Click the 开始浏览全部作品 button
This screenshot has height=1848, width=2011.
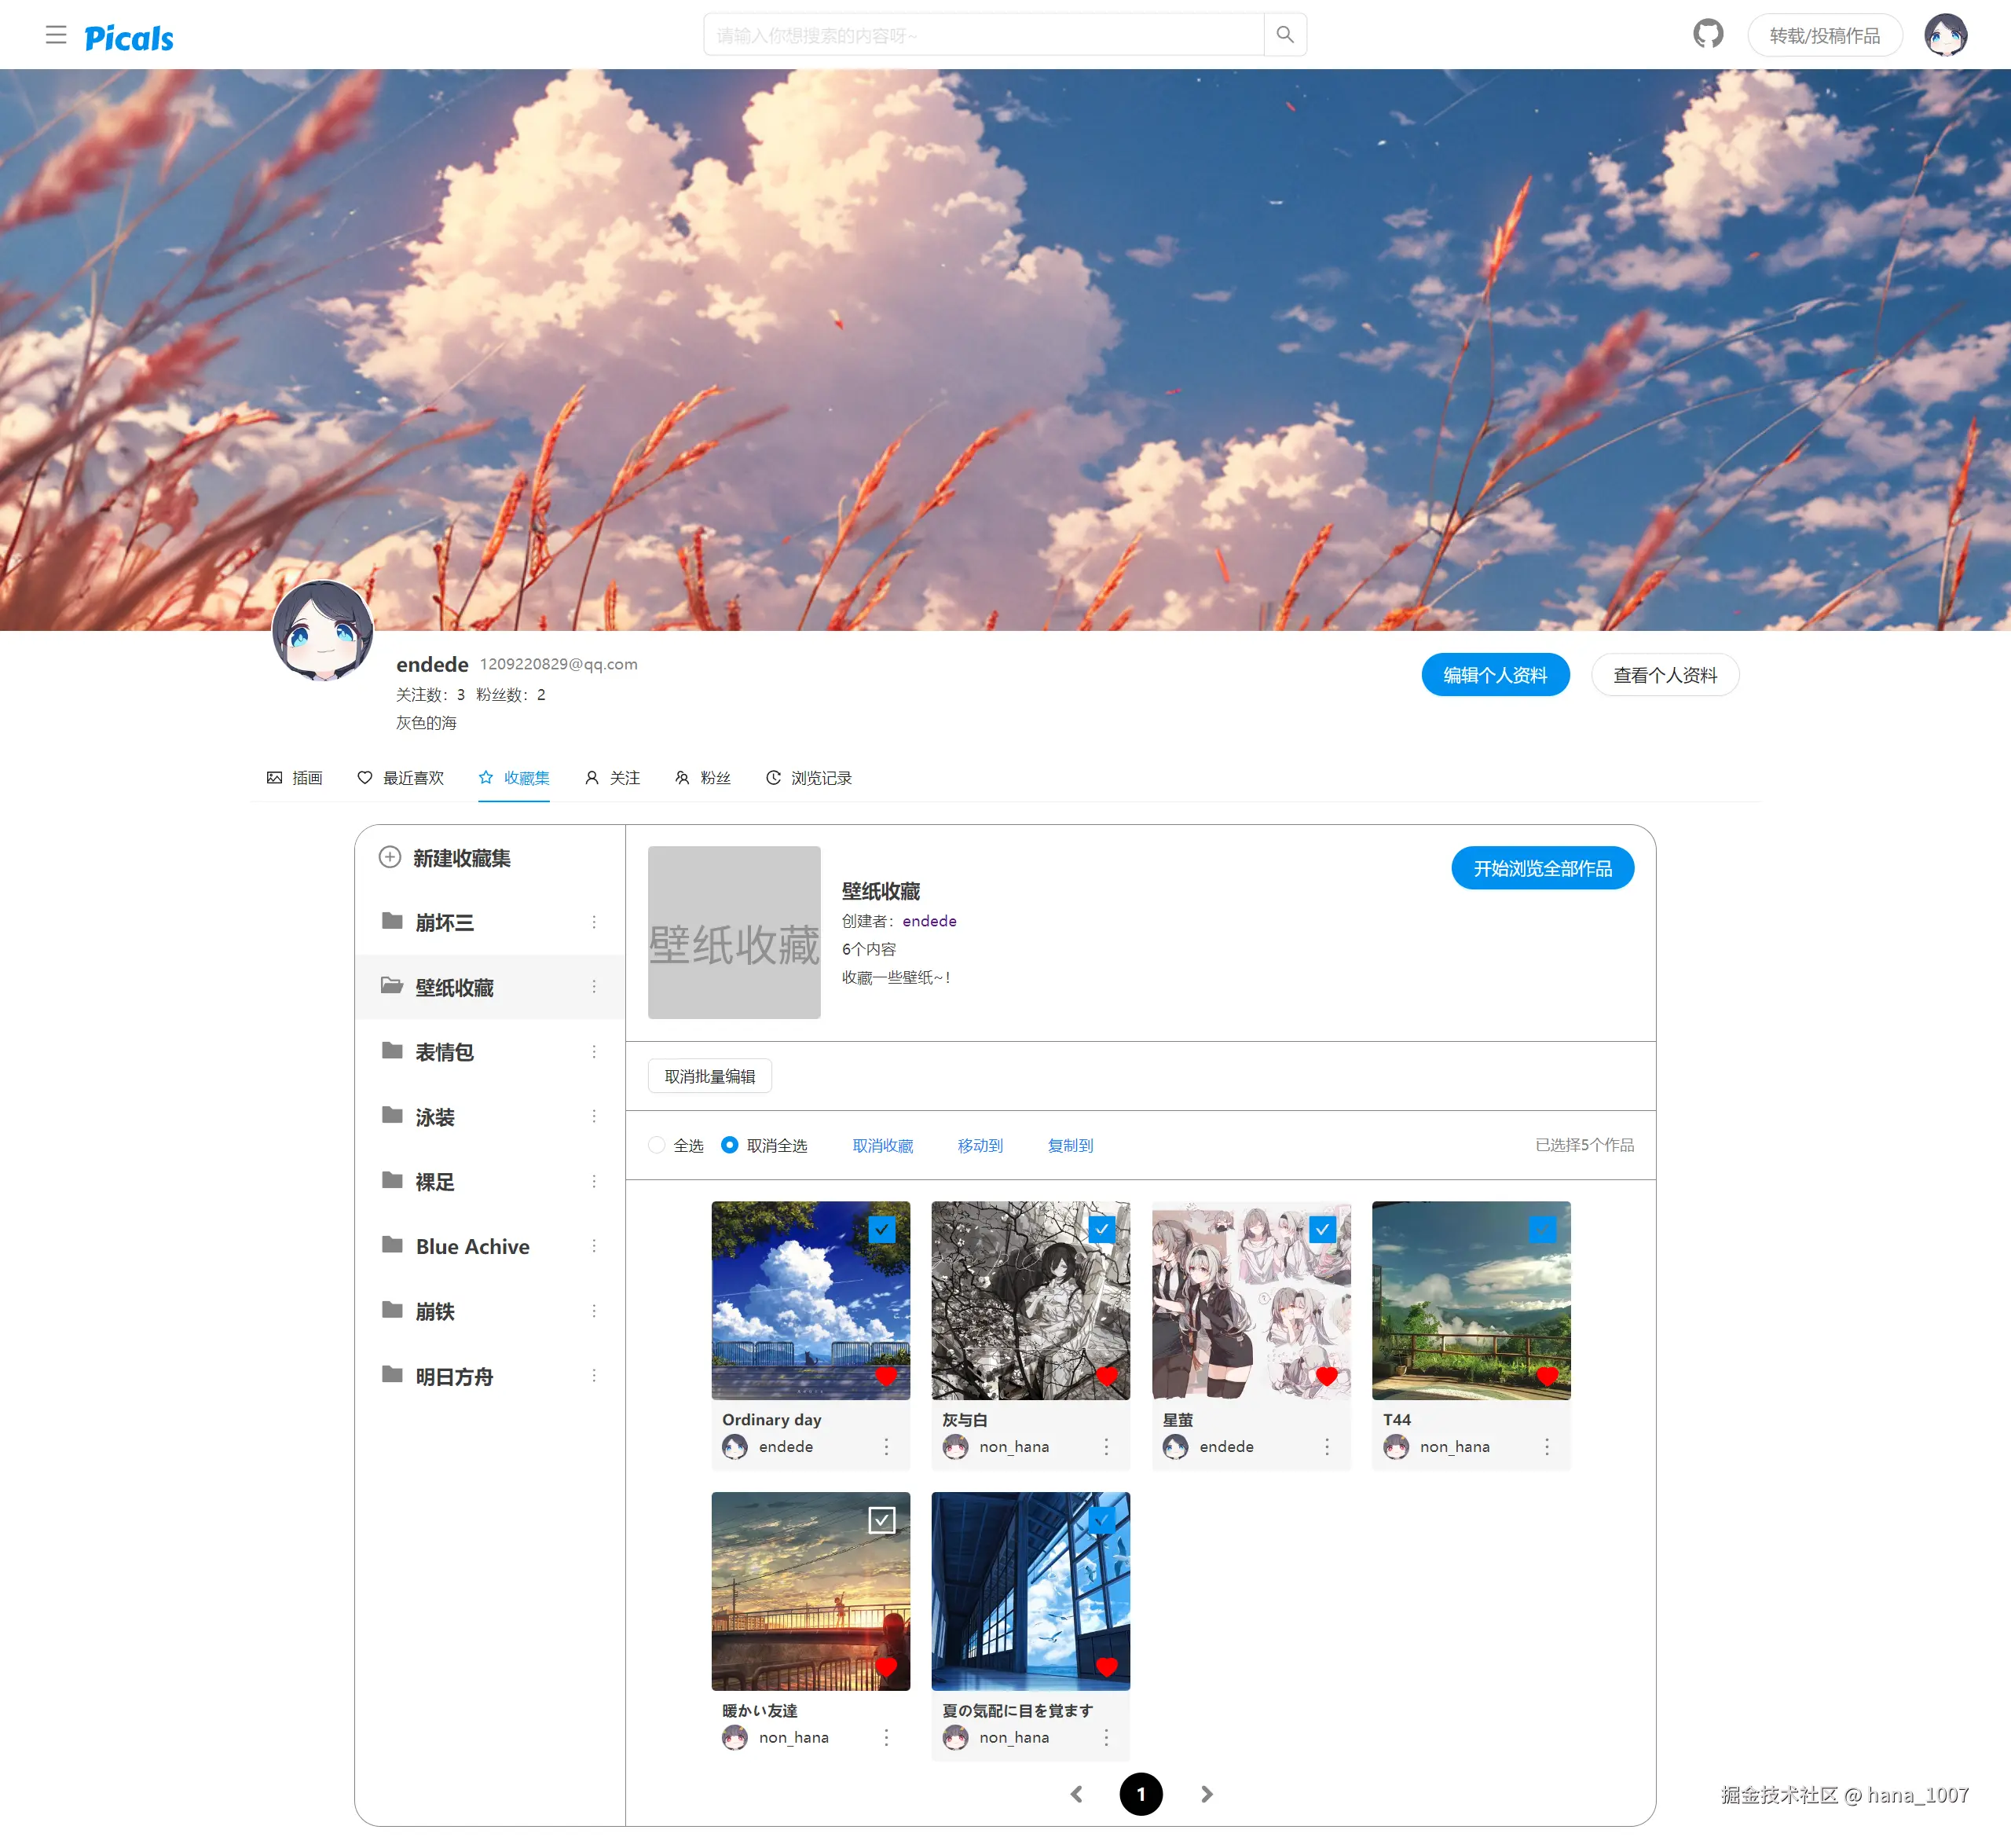tap(1542, 868)
